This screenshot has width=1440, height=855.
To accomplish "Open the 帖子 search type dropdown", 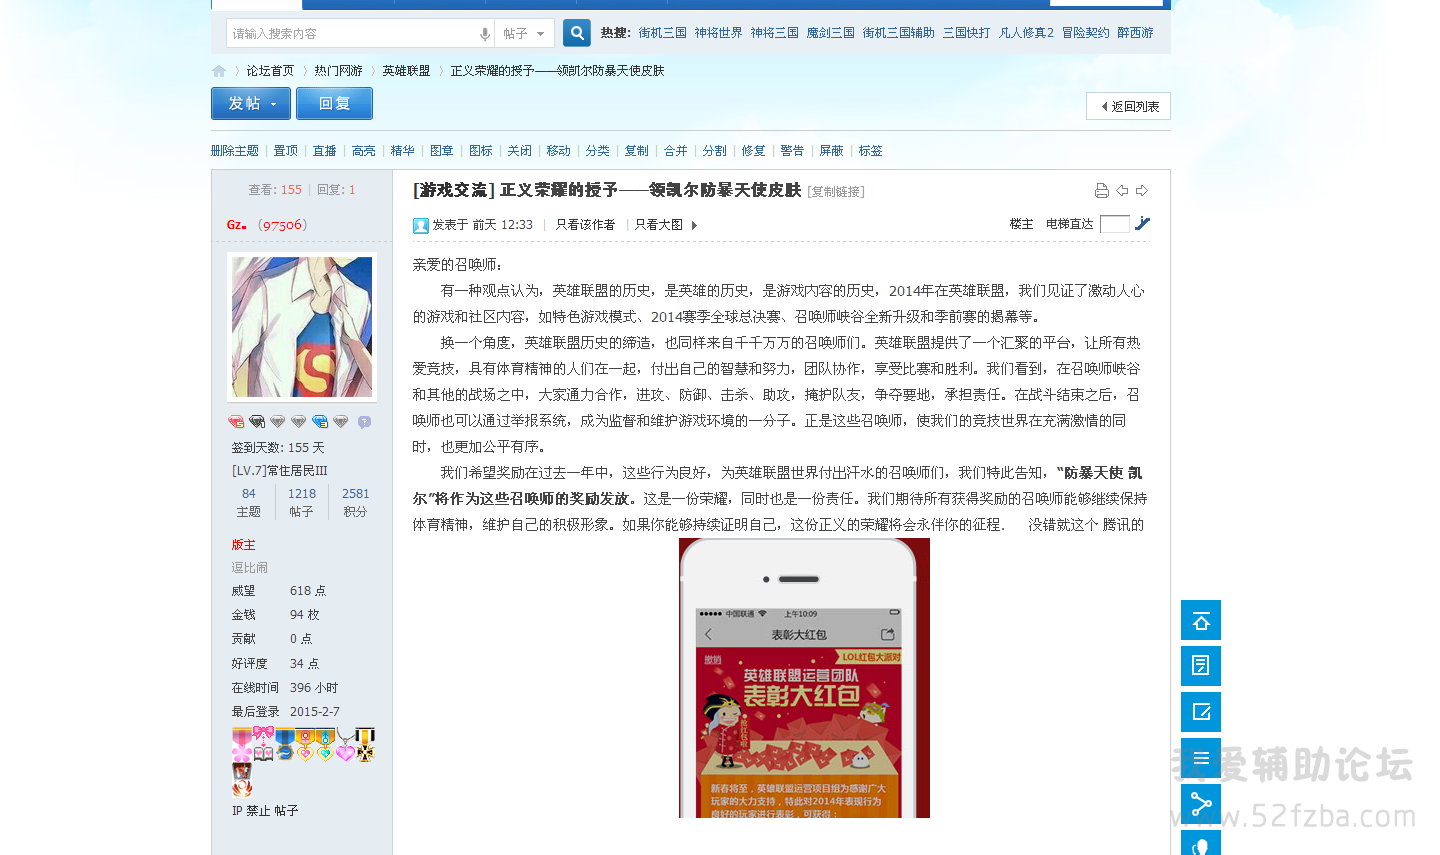I will (524, 33).
